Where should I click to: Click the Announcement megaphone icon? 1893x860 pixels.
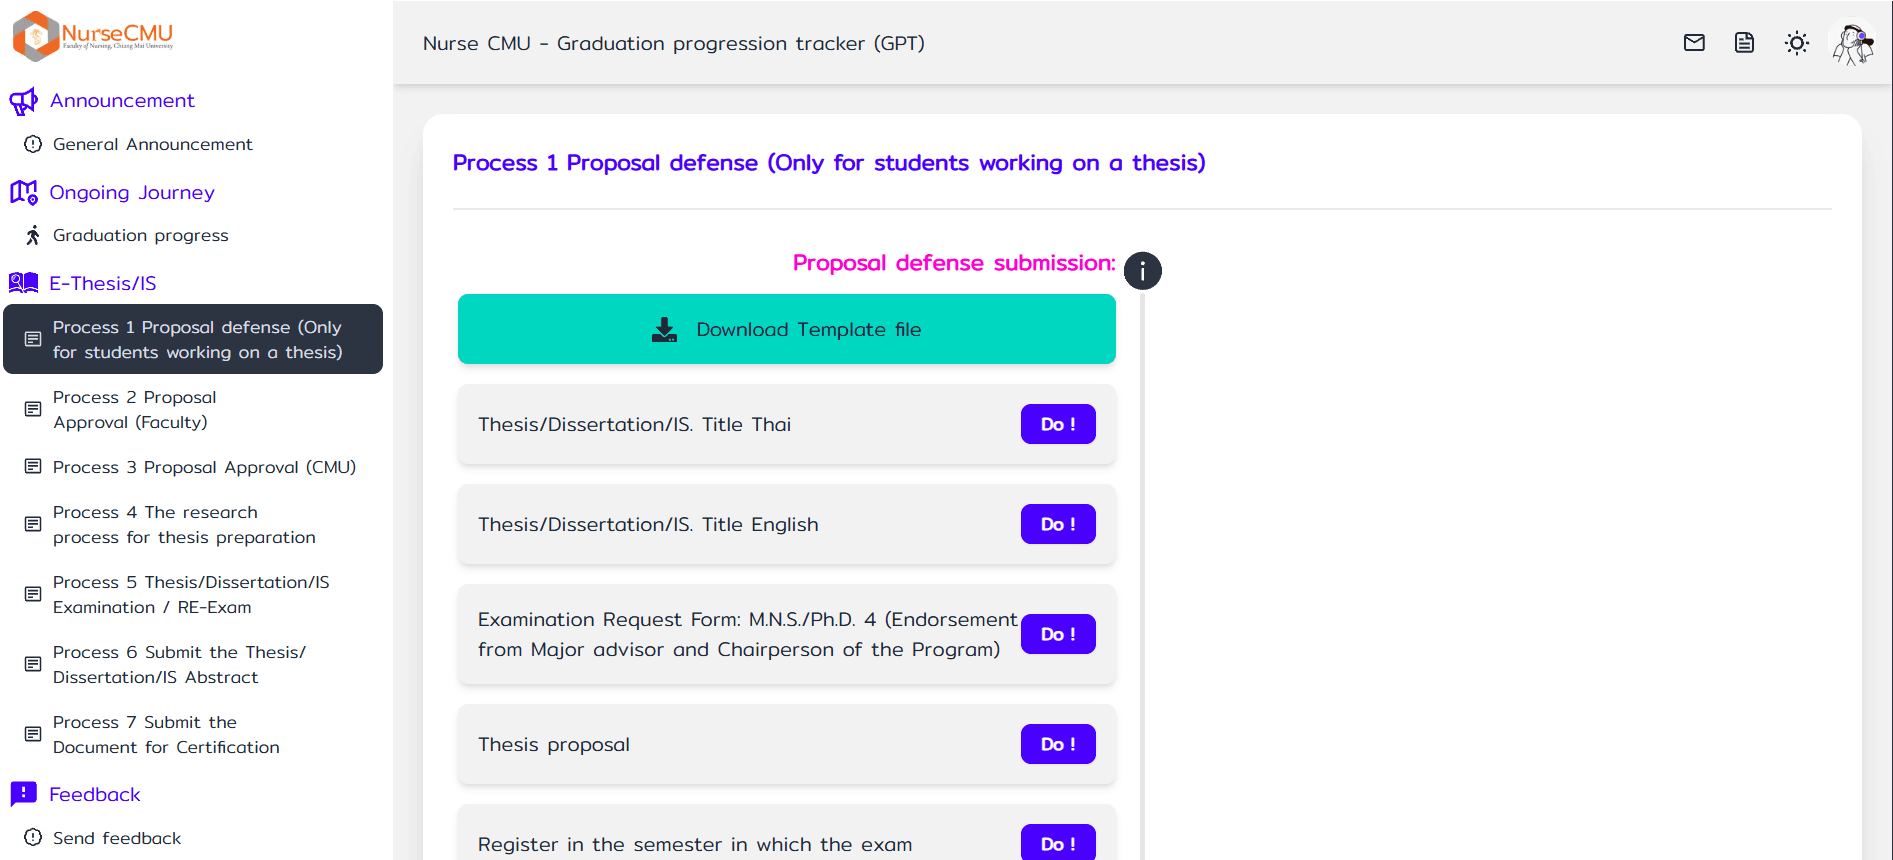point(23,101)
